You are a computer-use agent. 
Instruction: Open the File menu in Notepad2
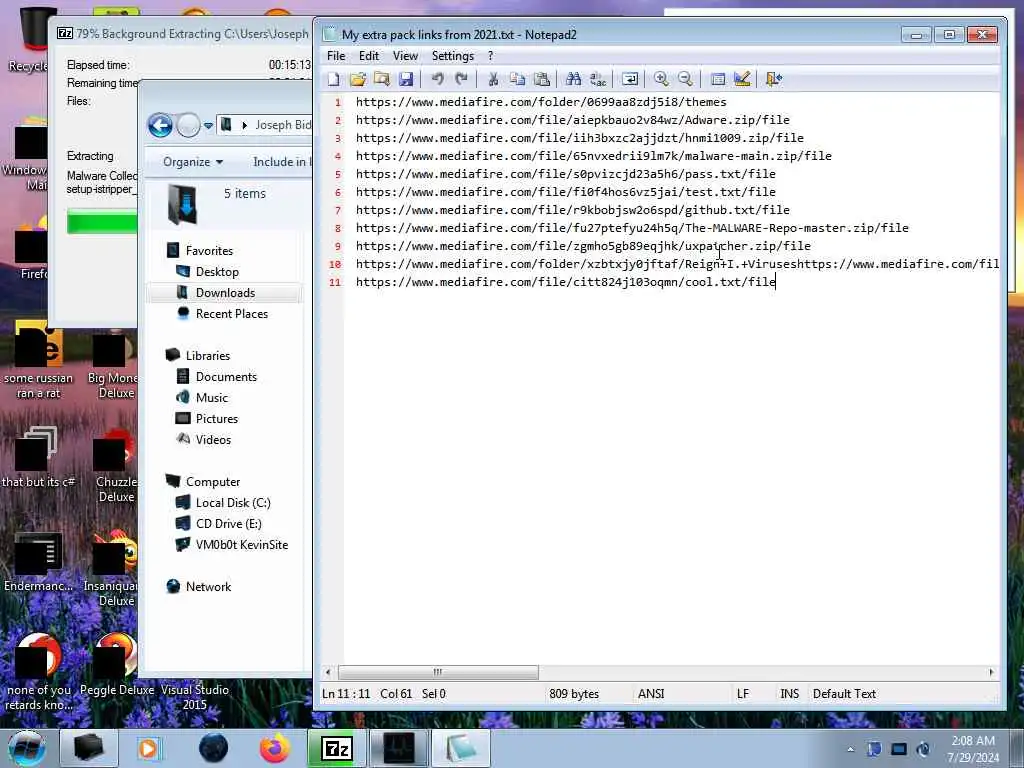[x=336, y=56]
